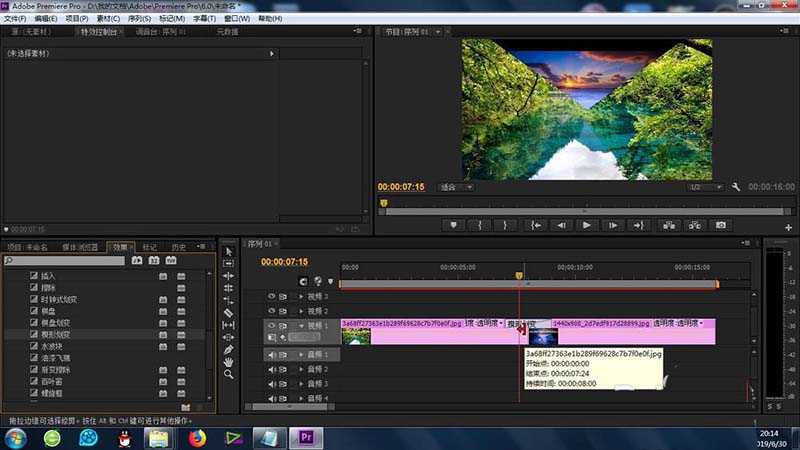Open the 序列 01 dropdown in Program monitor

[438, 32]
